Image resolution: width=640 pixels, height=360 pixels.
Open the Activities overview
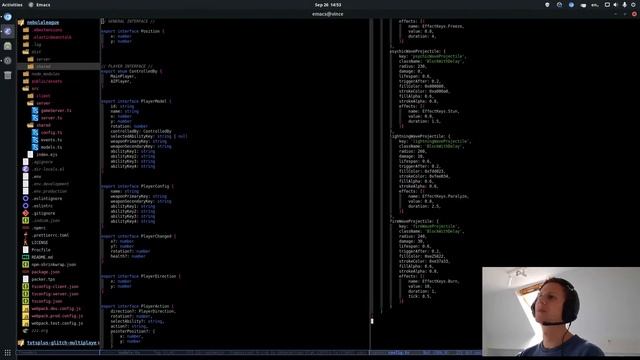click(x=12, y=5)
